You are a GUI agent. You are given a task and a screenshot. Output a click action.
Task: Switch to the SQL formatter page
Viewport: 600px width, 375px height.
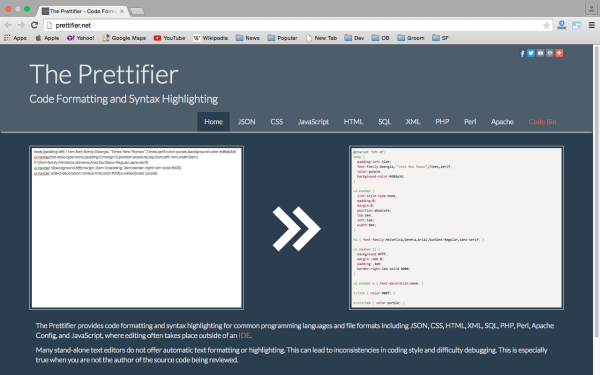385,122
